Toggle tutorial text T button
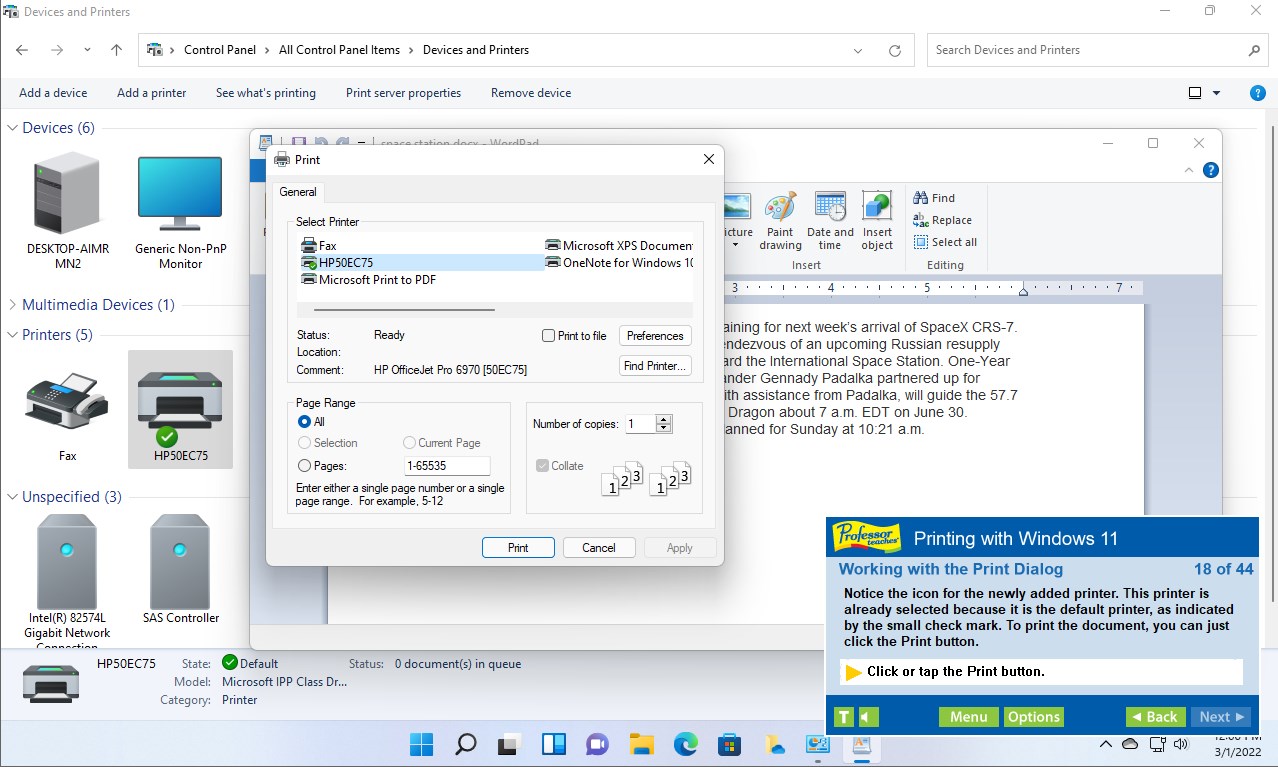1278x767 pixels. point(844,717)
